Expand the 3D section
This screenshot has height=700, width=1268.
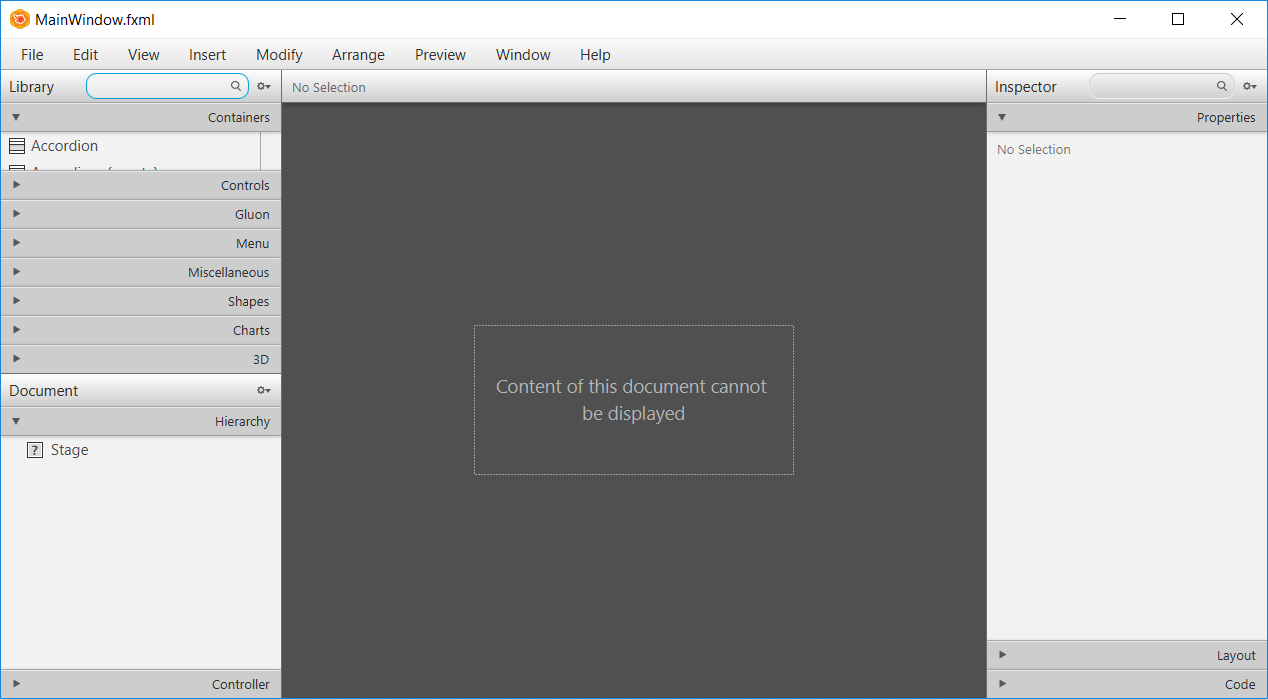click(16, 358)
